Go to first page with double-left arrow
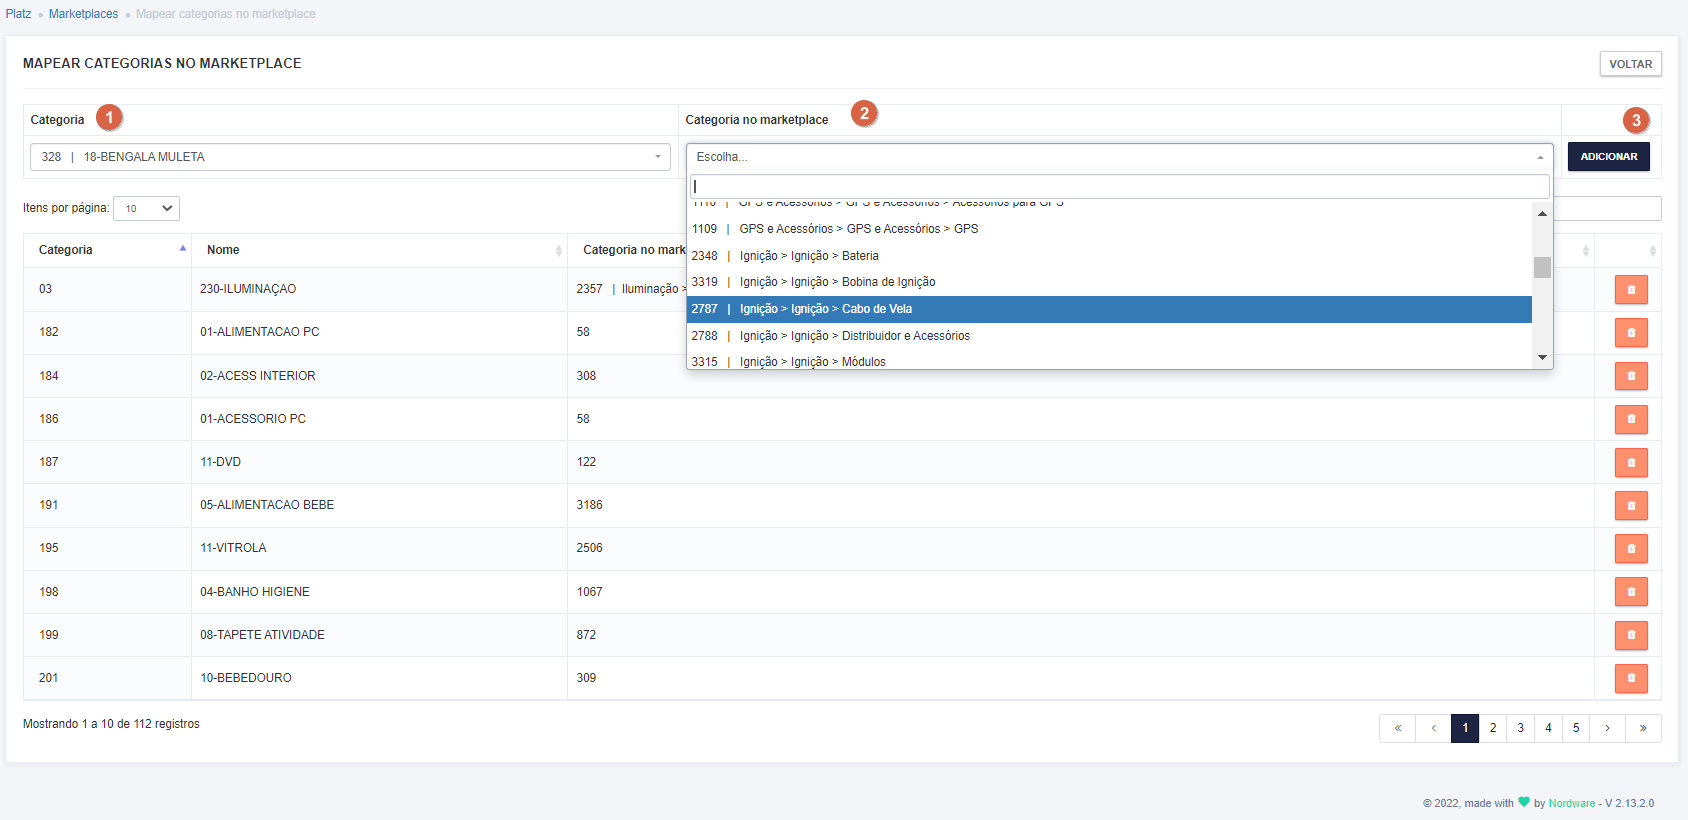This screenshot has height=820, width=1688. (x=1398, y=728)
